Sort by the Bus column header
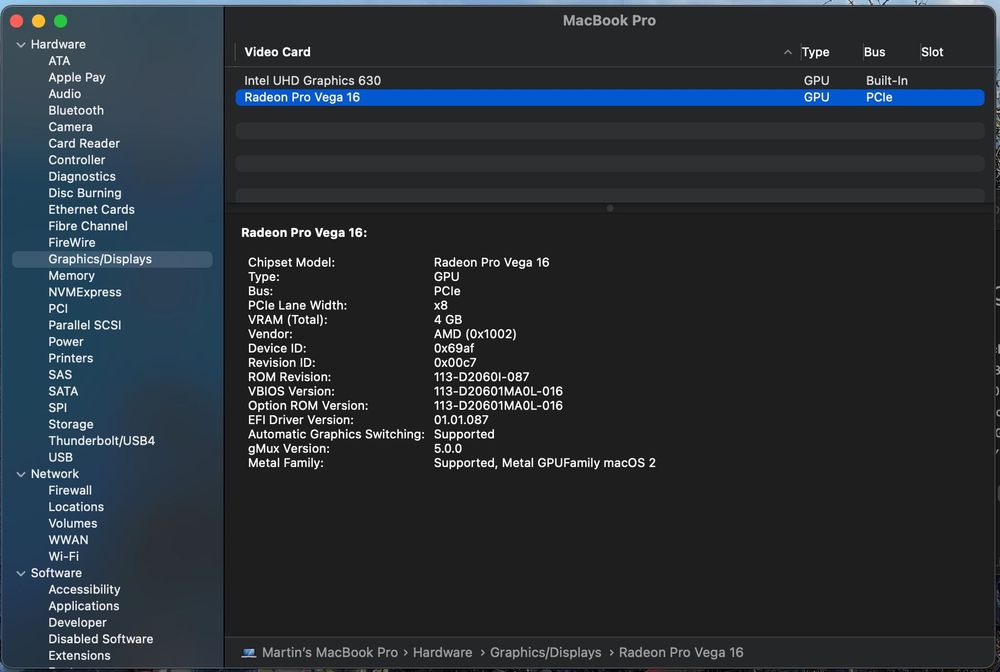 coord(874,52)
